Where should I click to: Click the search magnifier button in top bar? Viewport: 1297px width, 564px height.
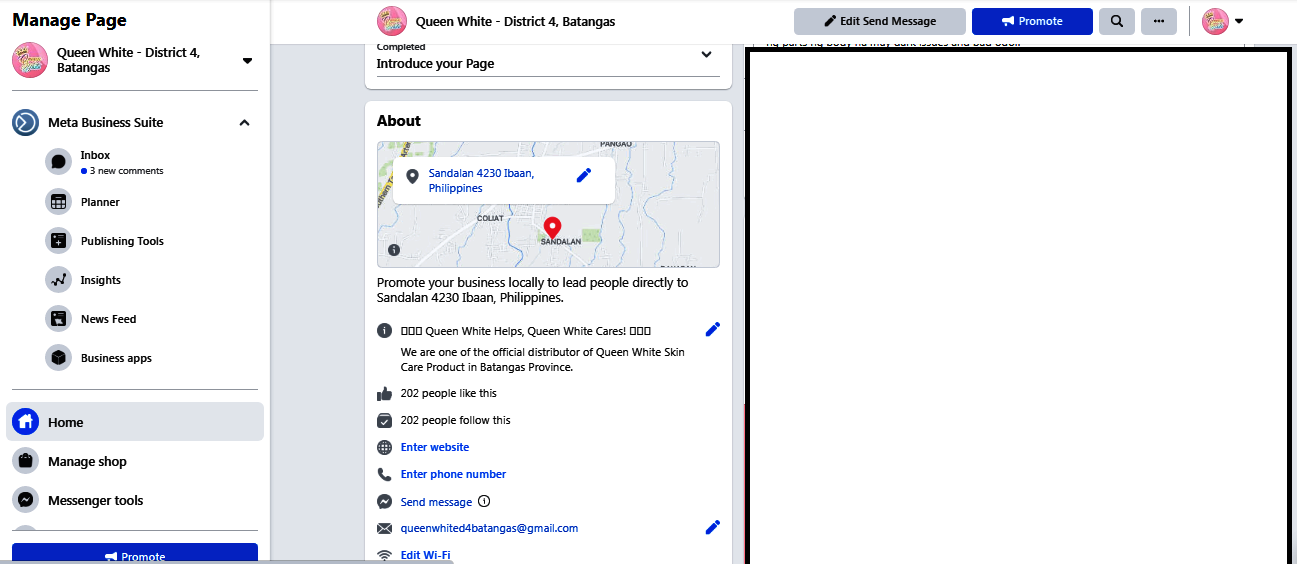click(1117, 21)
